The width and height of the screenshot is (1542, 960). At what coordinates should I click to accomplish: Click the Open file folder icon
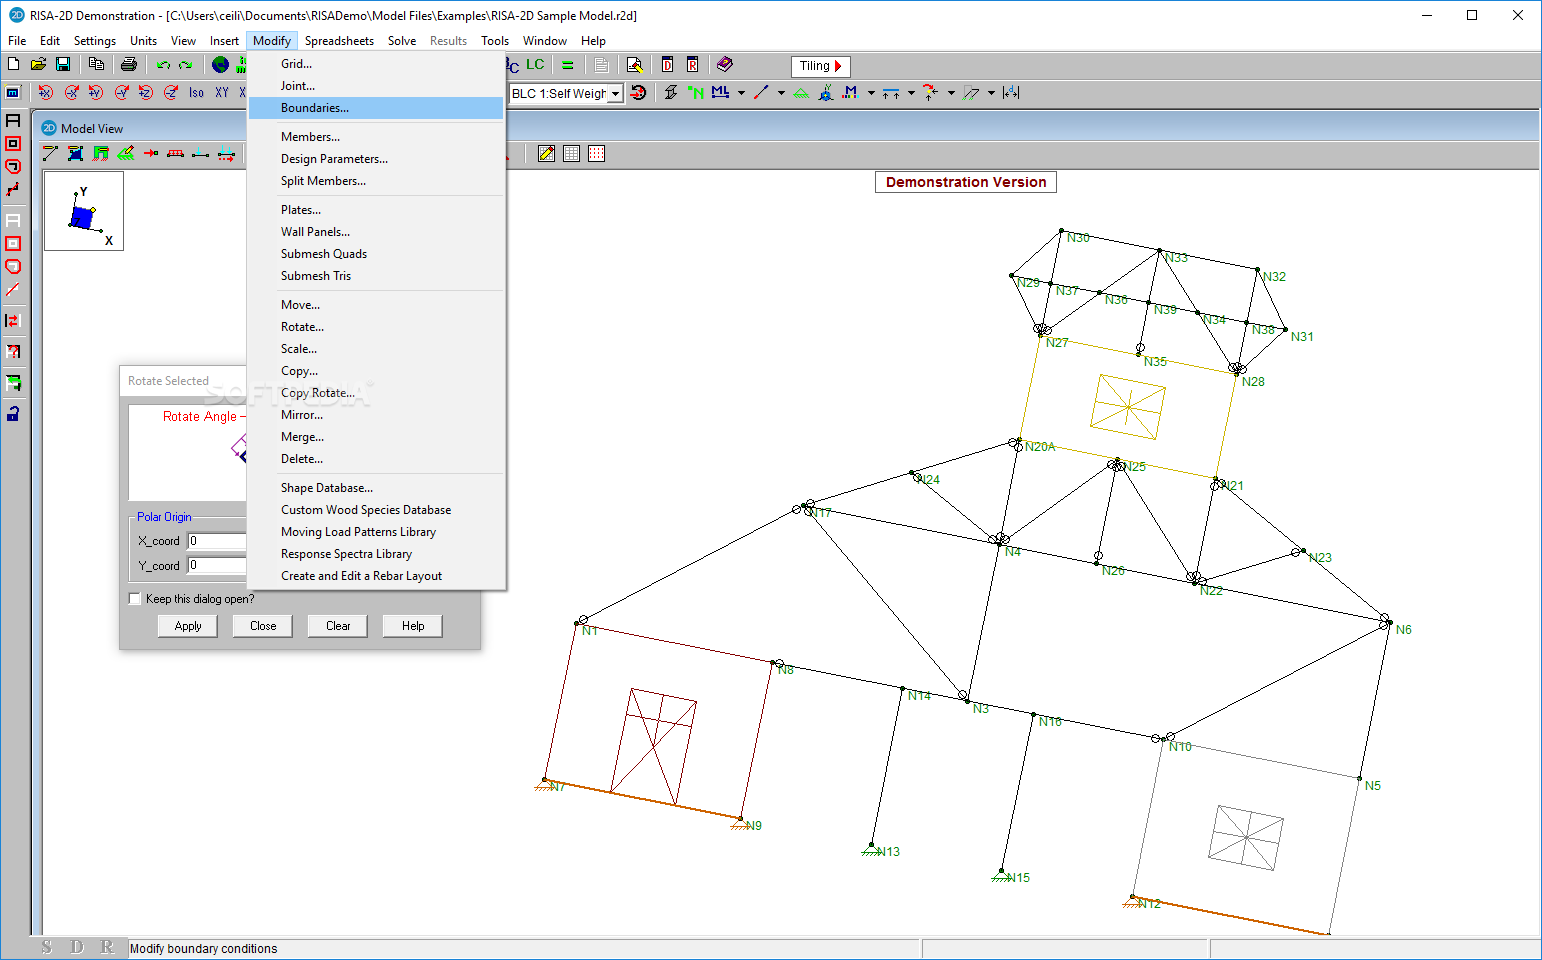[38, 64]
